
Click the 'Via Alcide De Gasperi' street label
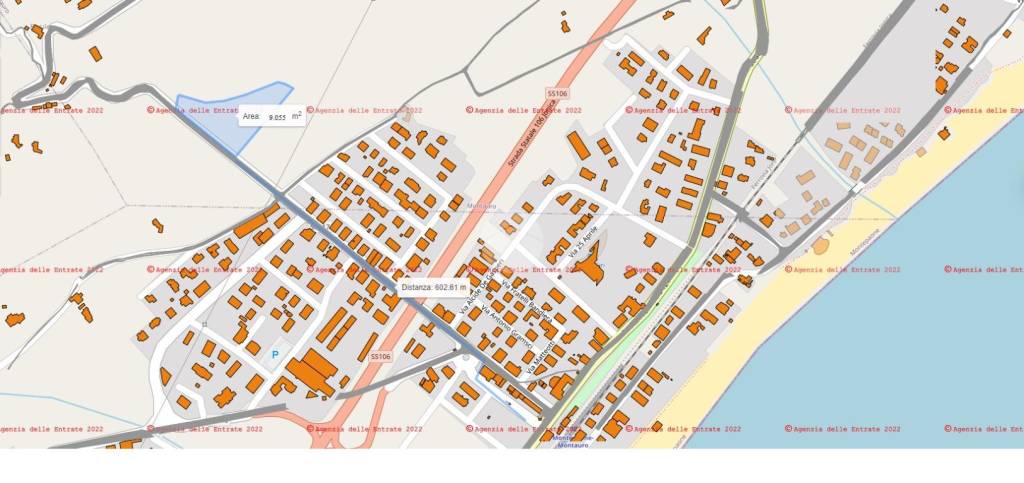pyautogui.click(x=482, y=285)
